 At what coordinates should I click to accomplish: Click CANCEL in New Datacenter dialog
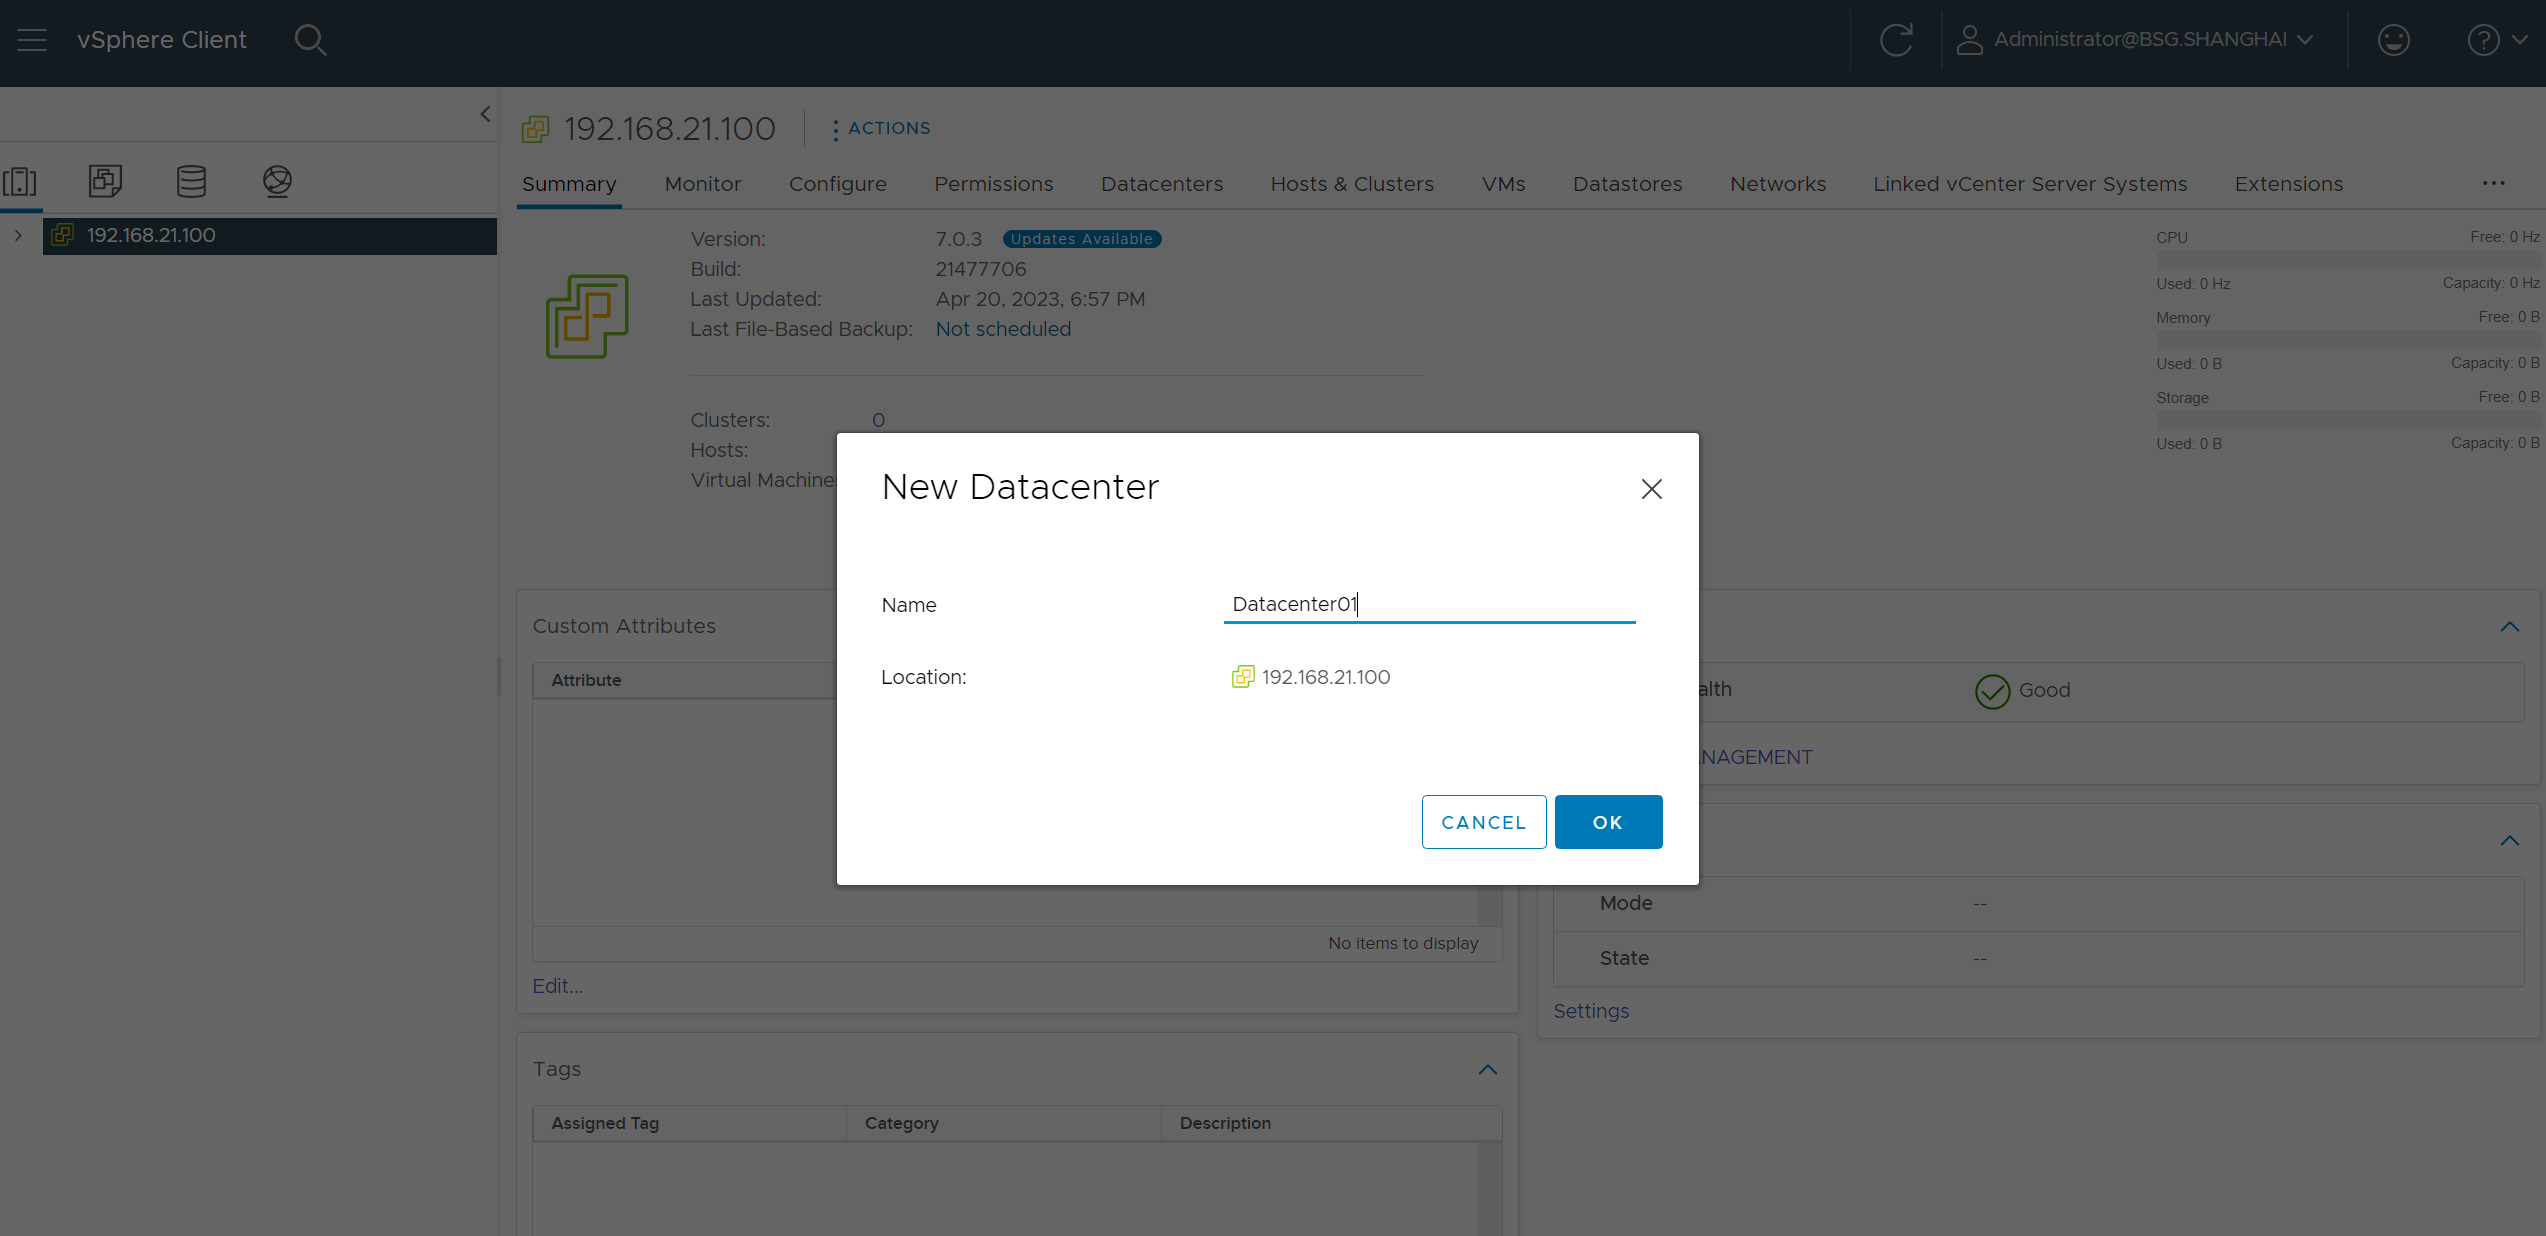[1484, 822]
